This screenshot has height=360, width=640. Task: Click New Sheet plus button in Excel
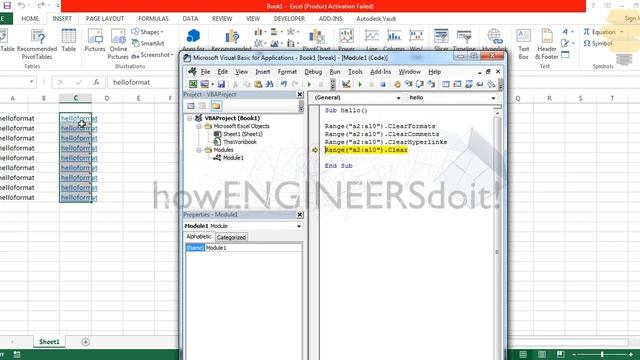[85, 342]
